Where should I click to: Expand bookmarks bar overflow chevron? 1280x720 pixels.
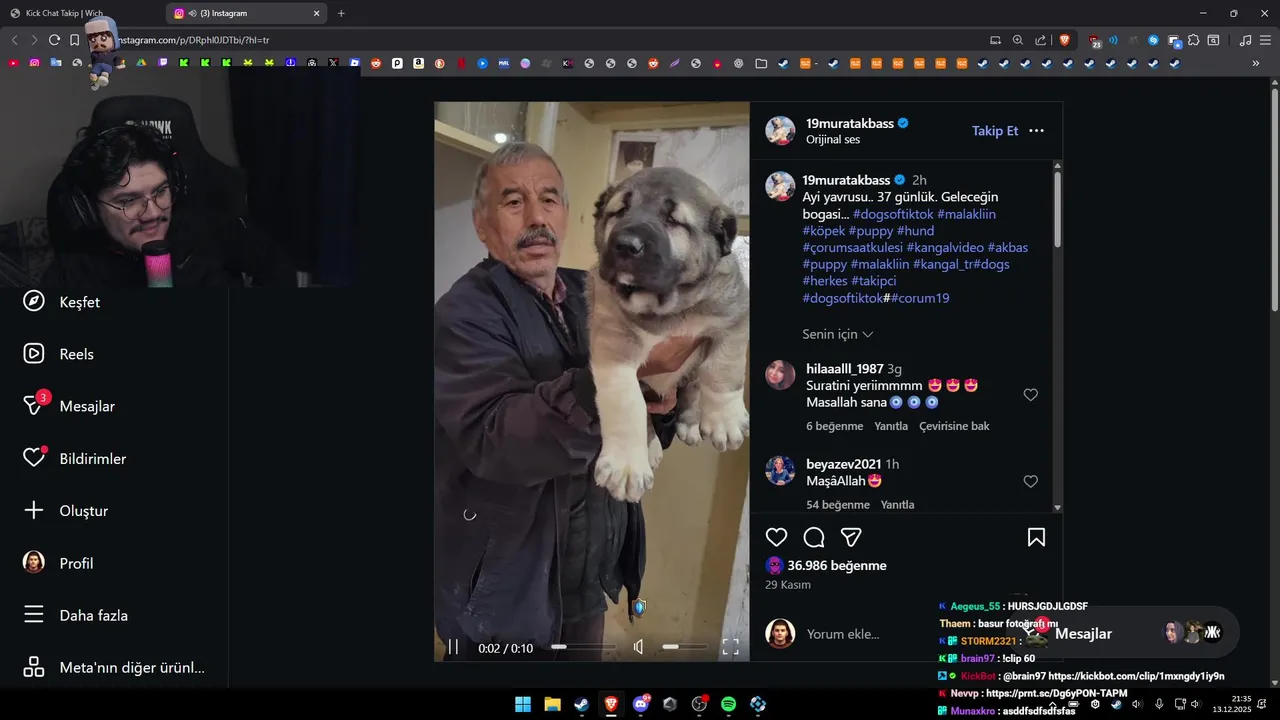[x=1255, y=63]
